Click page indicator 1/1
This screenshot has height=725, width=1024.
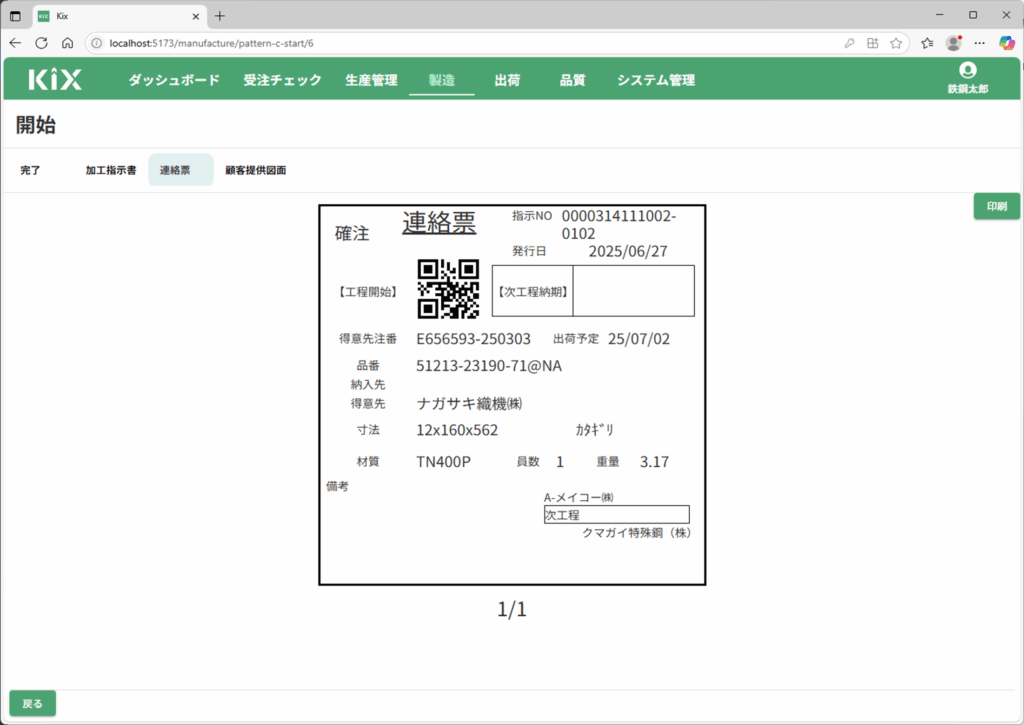512,609
